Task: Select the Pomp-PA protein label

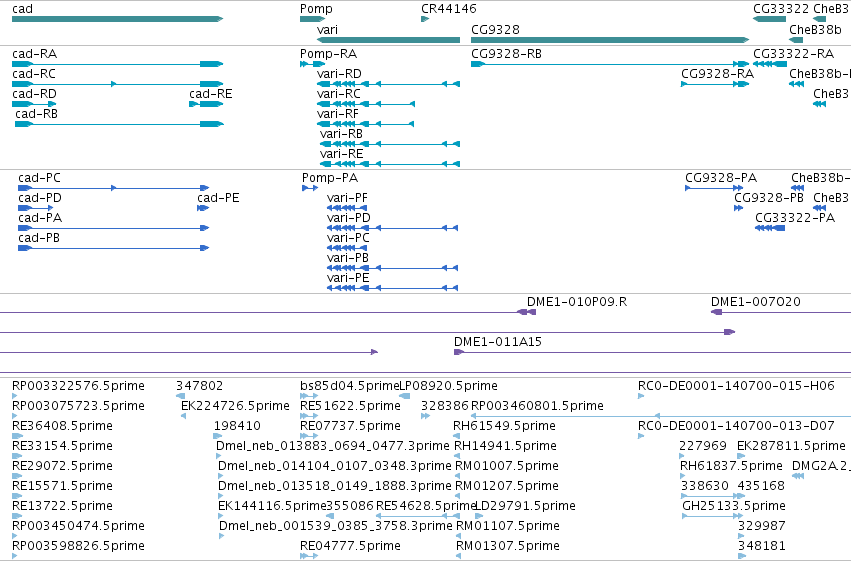Action: 330,178
